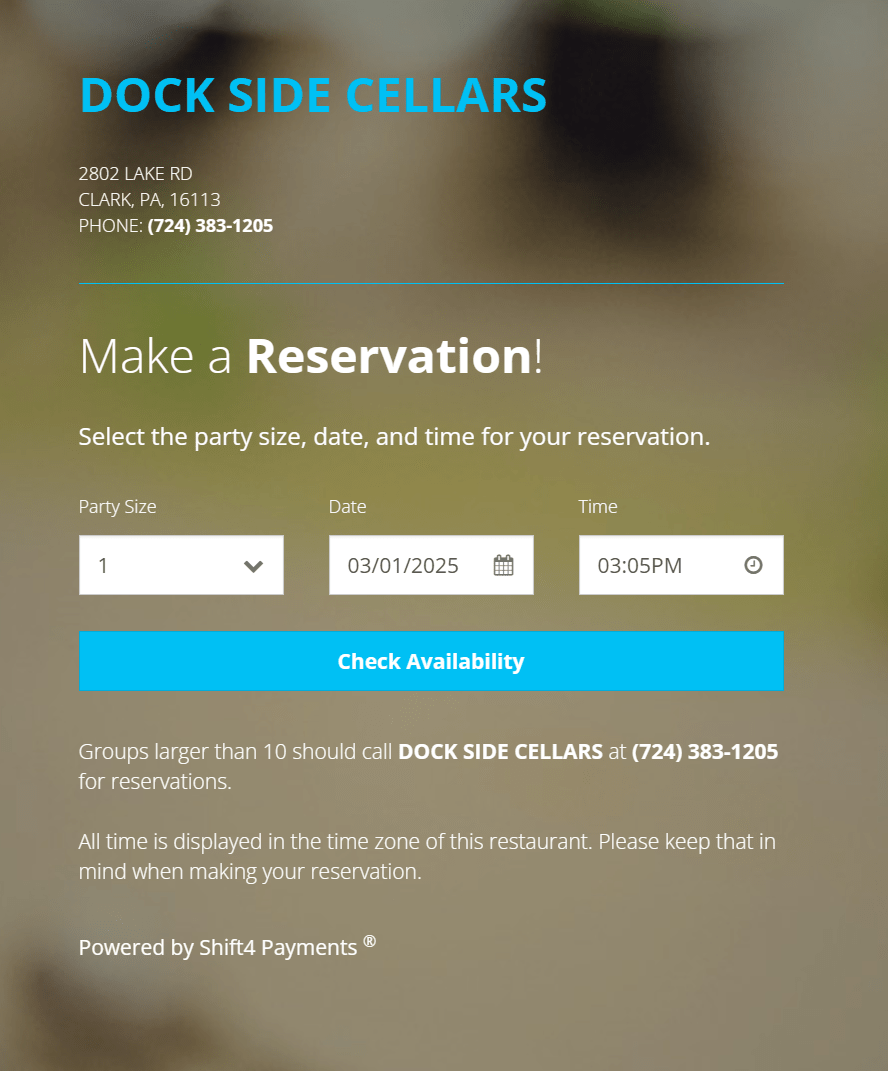Screen dimensions: 888x1071
Task: Click the clock icon in Time field
Action: (x=754, y=565)
